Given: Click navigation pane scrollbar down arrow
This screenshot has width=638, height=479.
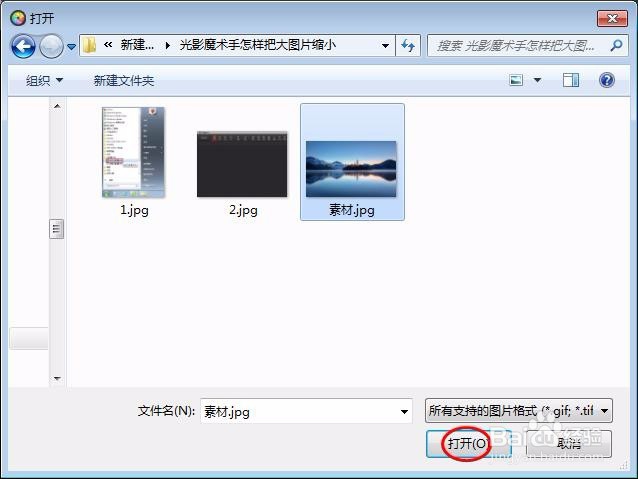Looking at the screenshot, I should coord(57,378).
